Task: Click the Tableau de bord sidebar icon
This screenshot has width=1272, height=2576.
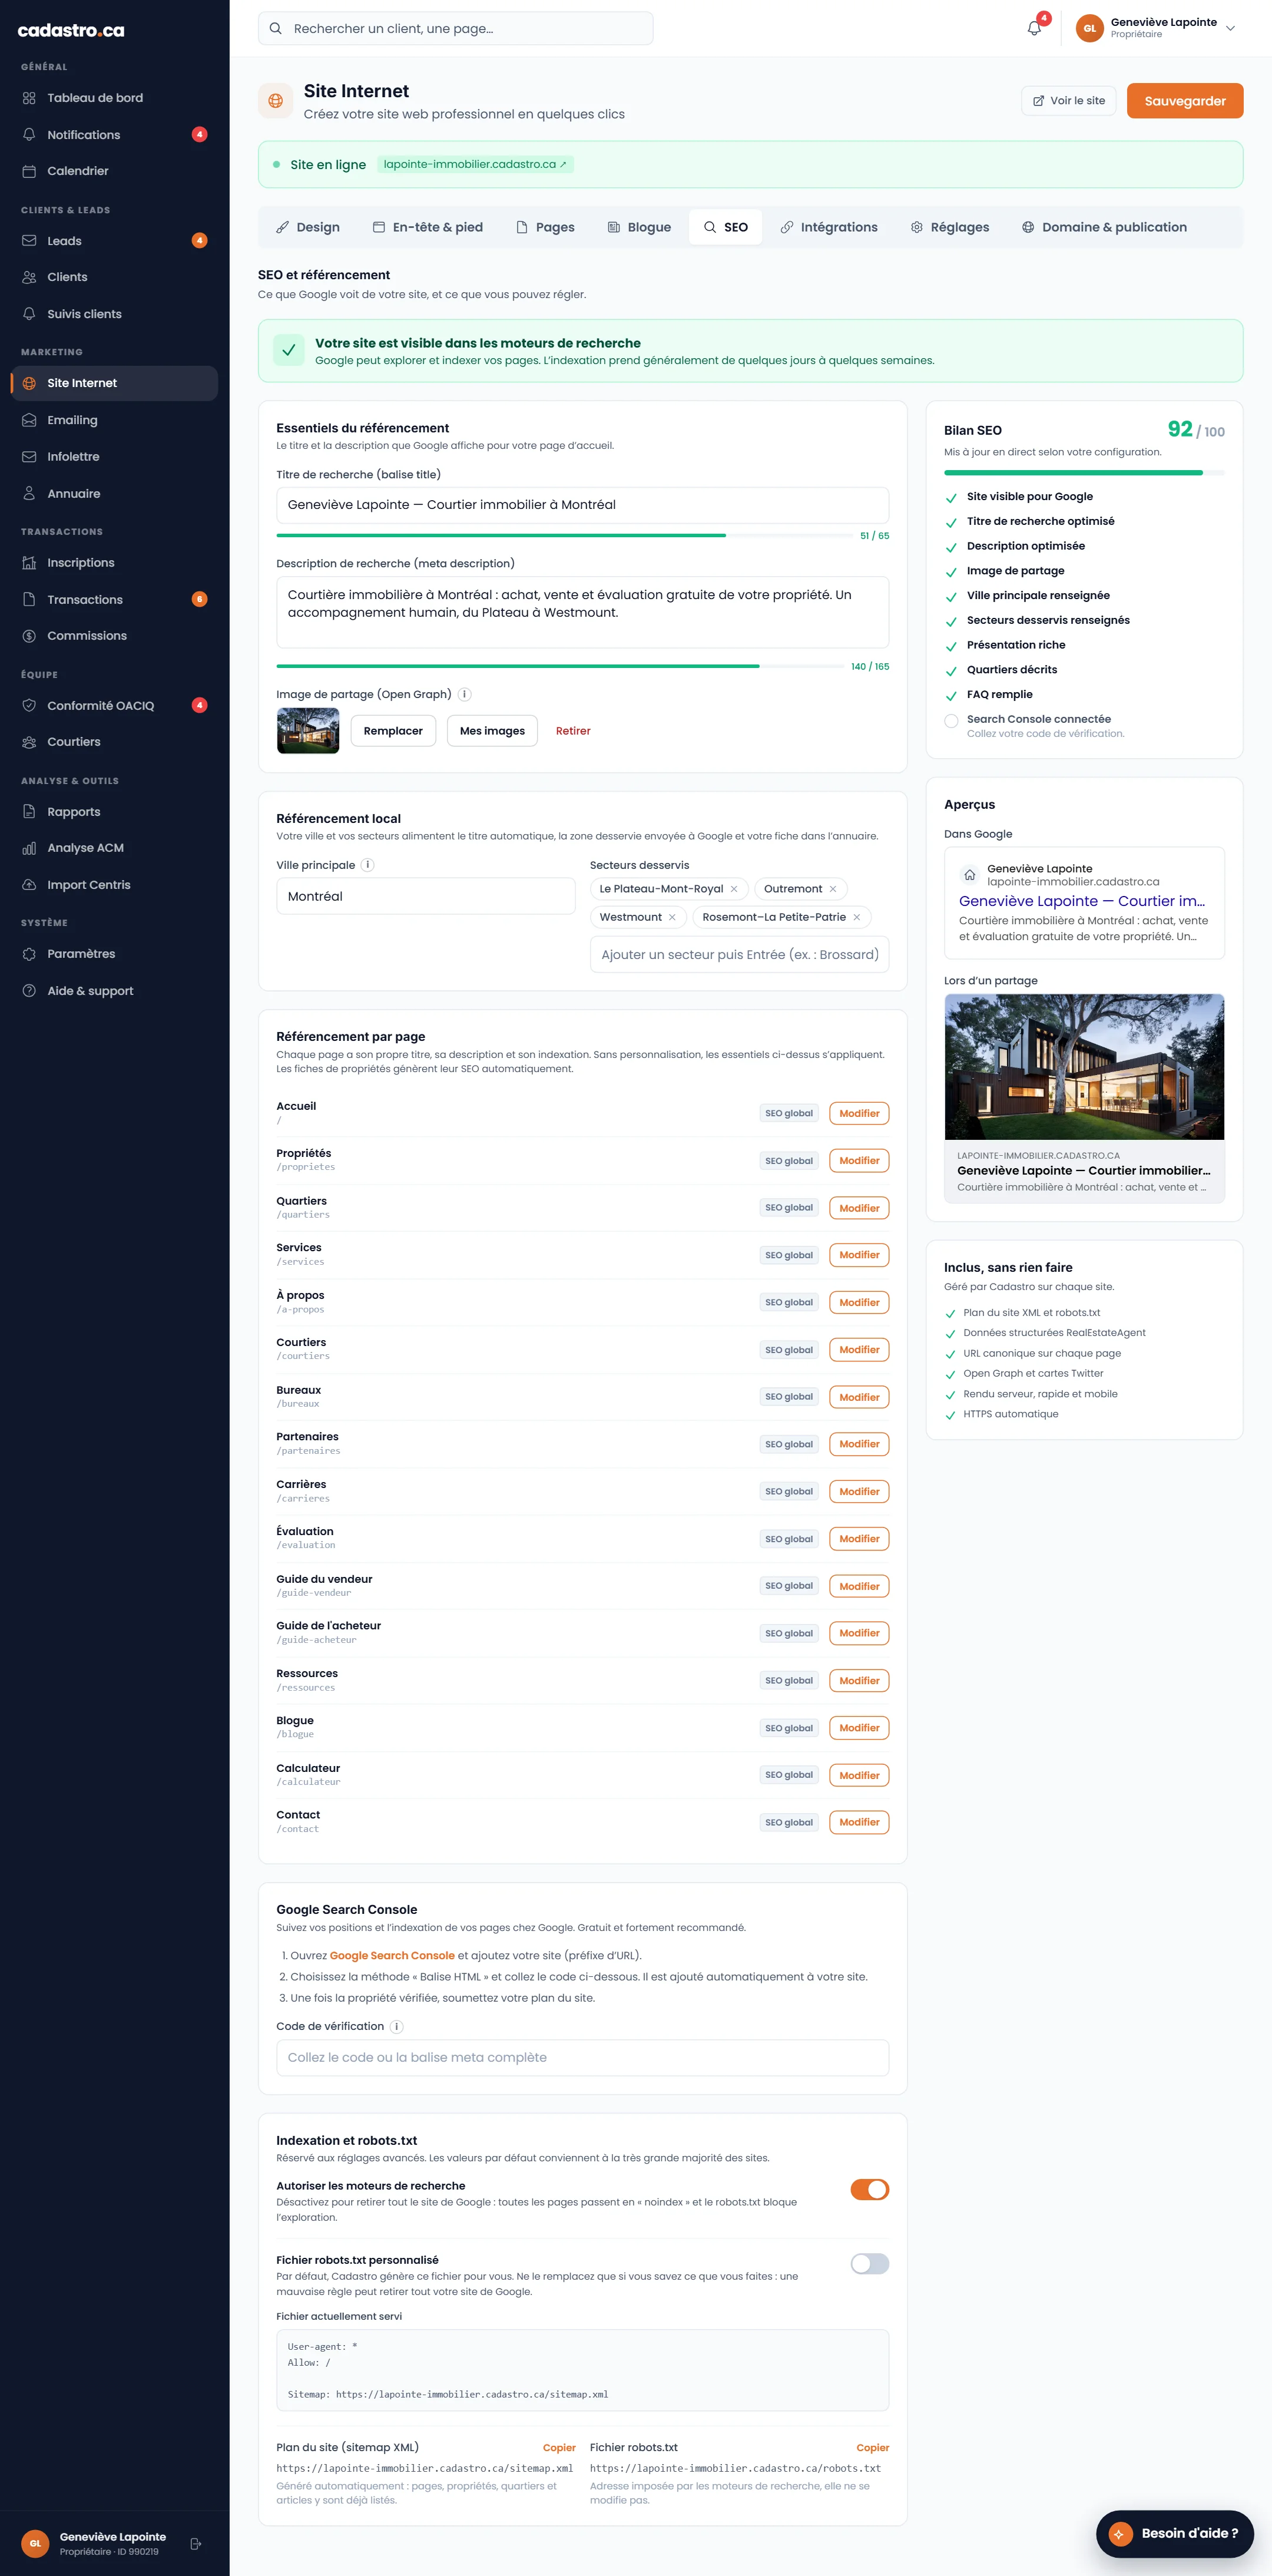Action: click(29, 98)
